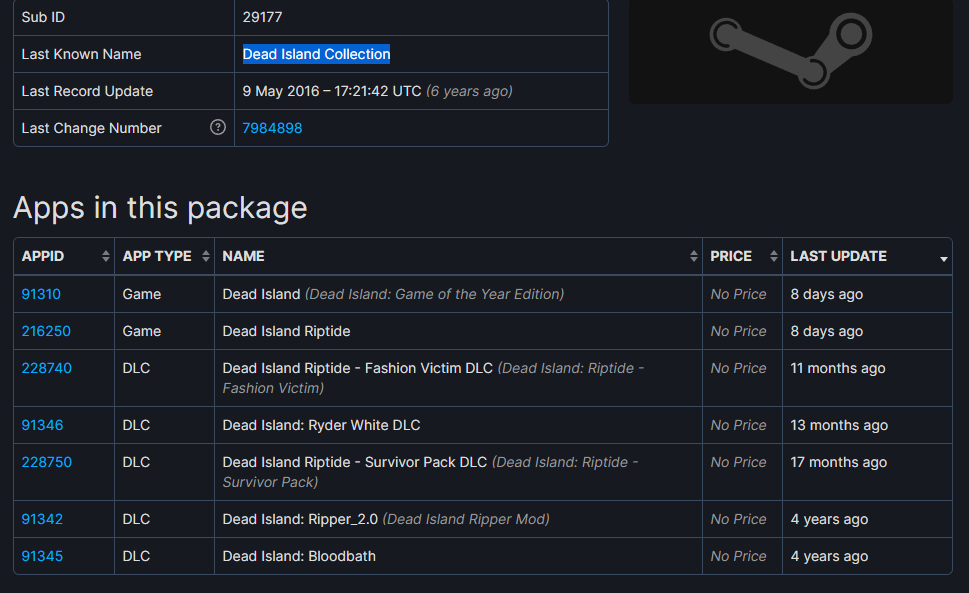
Task: Open app ID 91310 link
Action: [41, 294]
